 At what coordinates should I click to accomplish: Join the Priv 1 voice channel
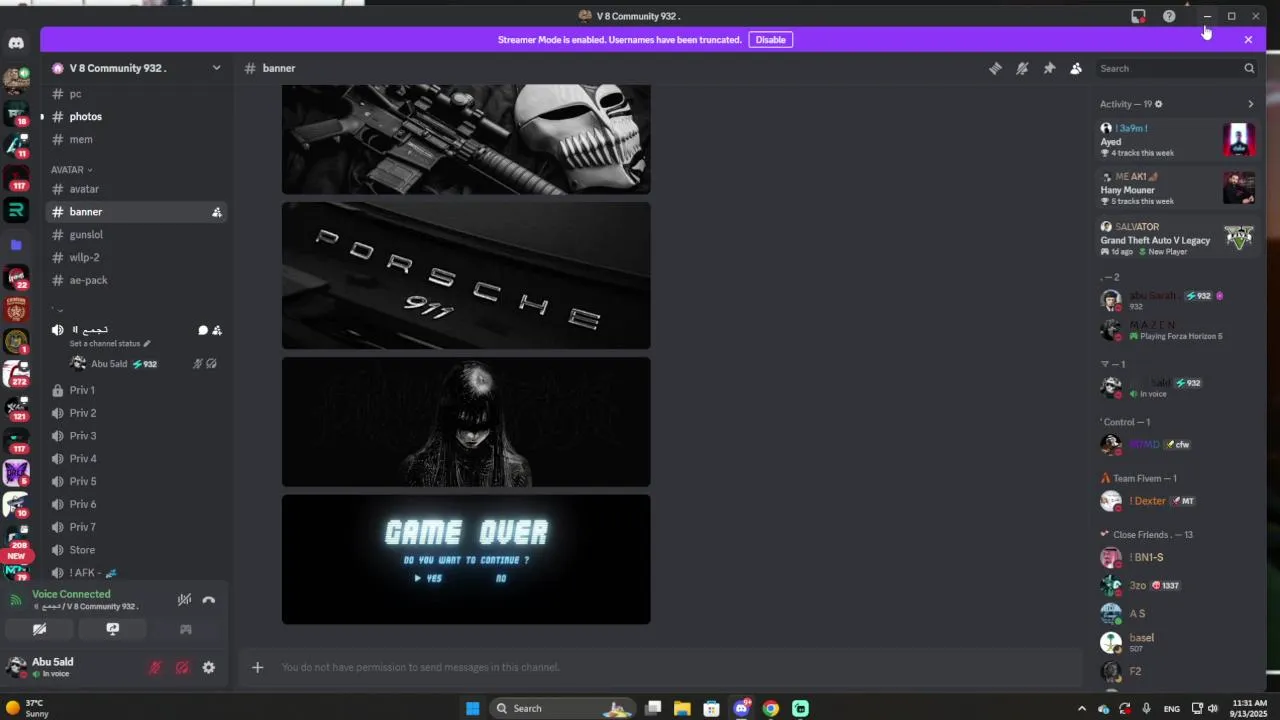(136, 390)
